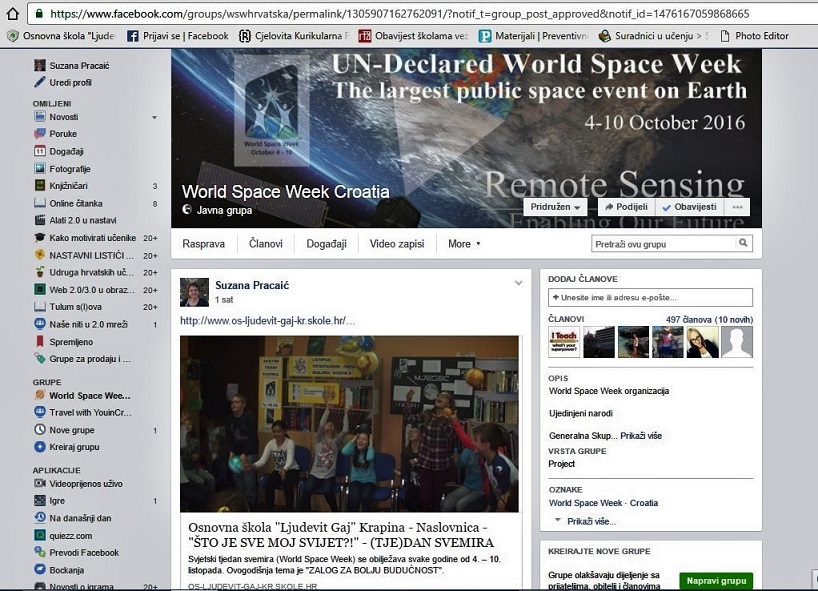Click the search magnifier in group search
The image size is (818, 591).
tap(743, 243)
